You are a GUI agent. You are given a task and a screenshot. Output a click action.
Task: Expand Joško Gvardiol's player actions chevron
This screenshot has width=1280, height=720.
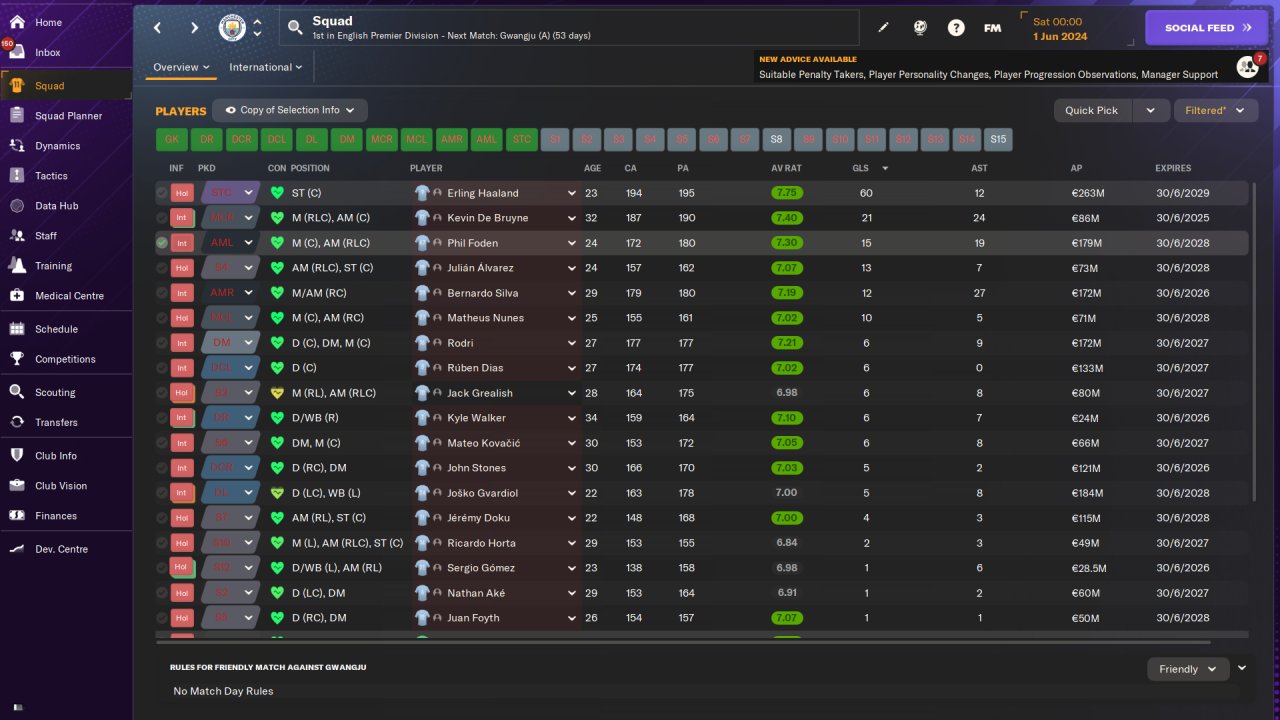(572, 493)
